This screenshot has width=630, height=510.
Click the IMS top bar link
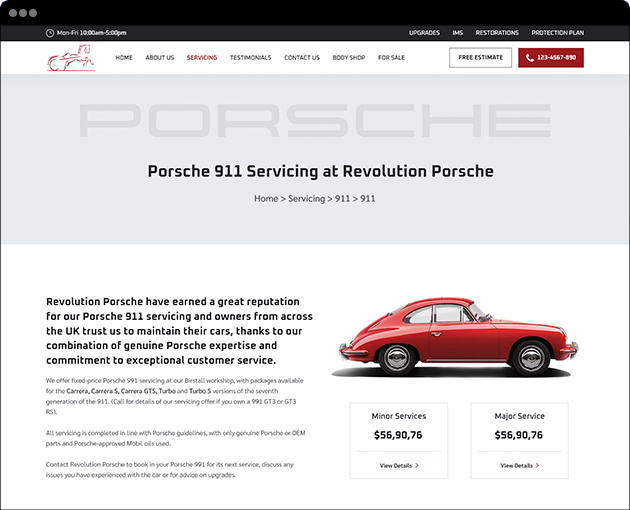click(458, 33)
